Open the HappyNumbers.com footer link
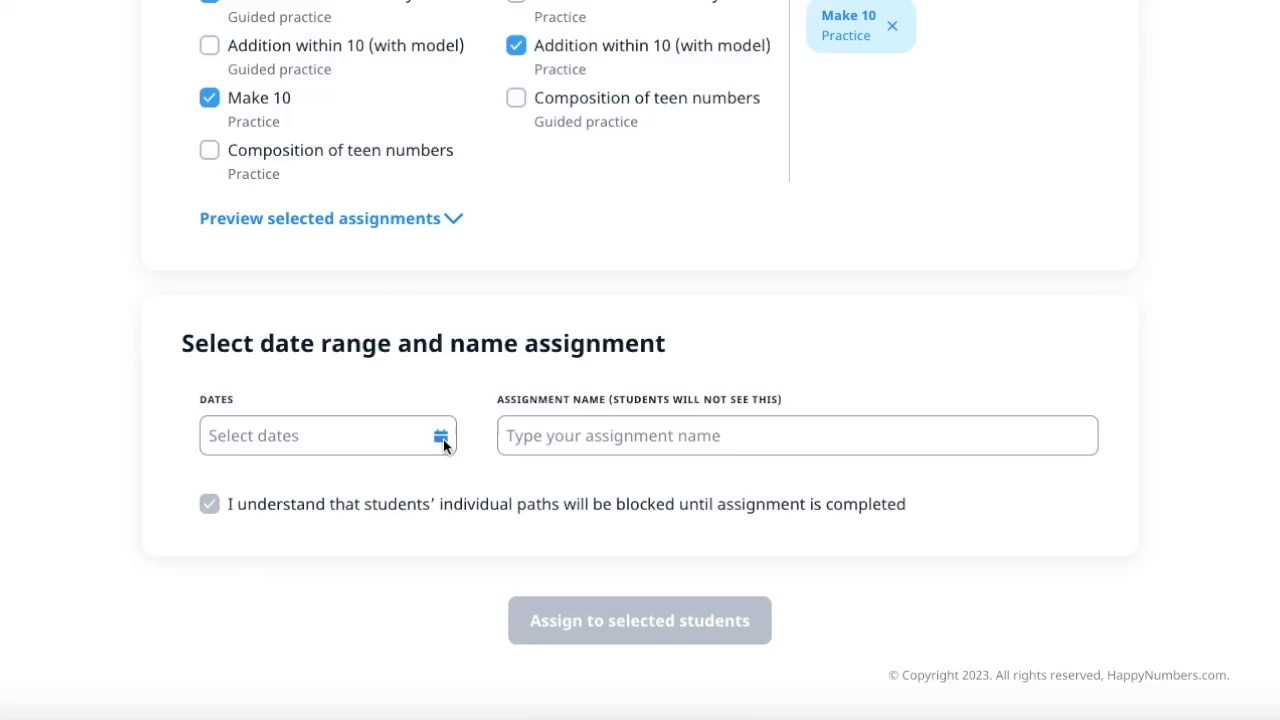 [1167, 675]
